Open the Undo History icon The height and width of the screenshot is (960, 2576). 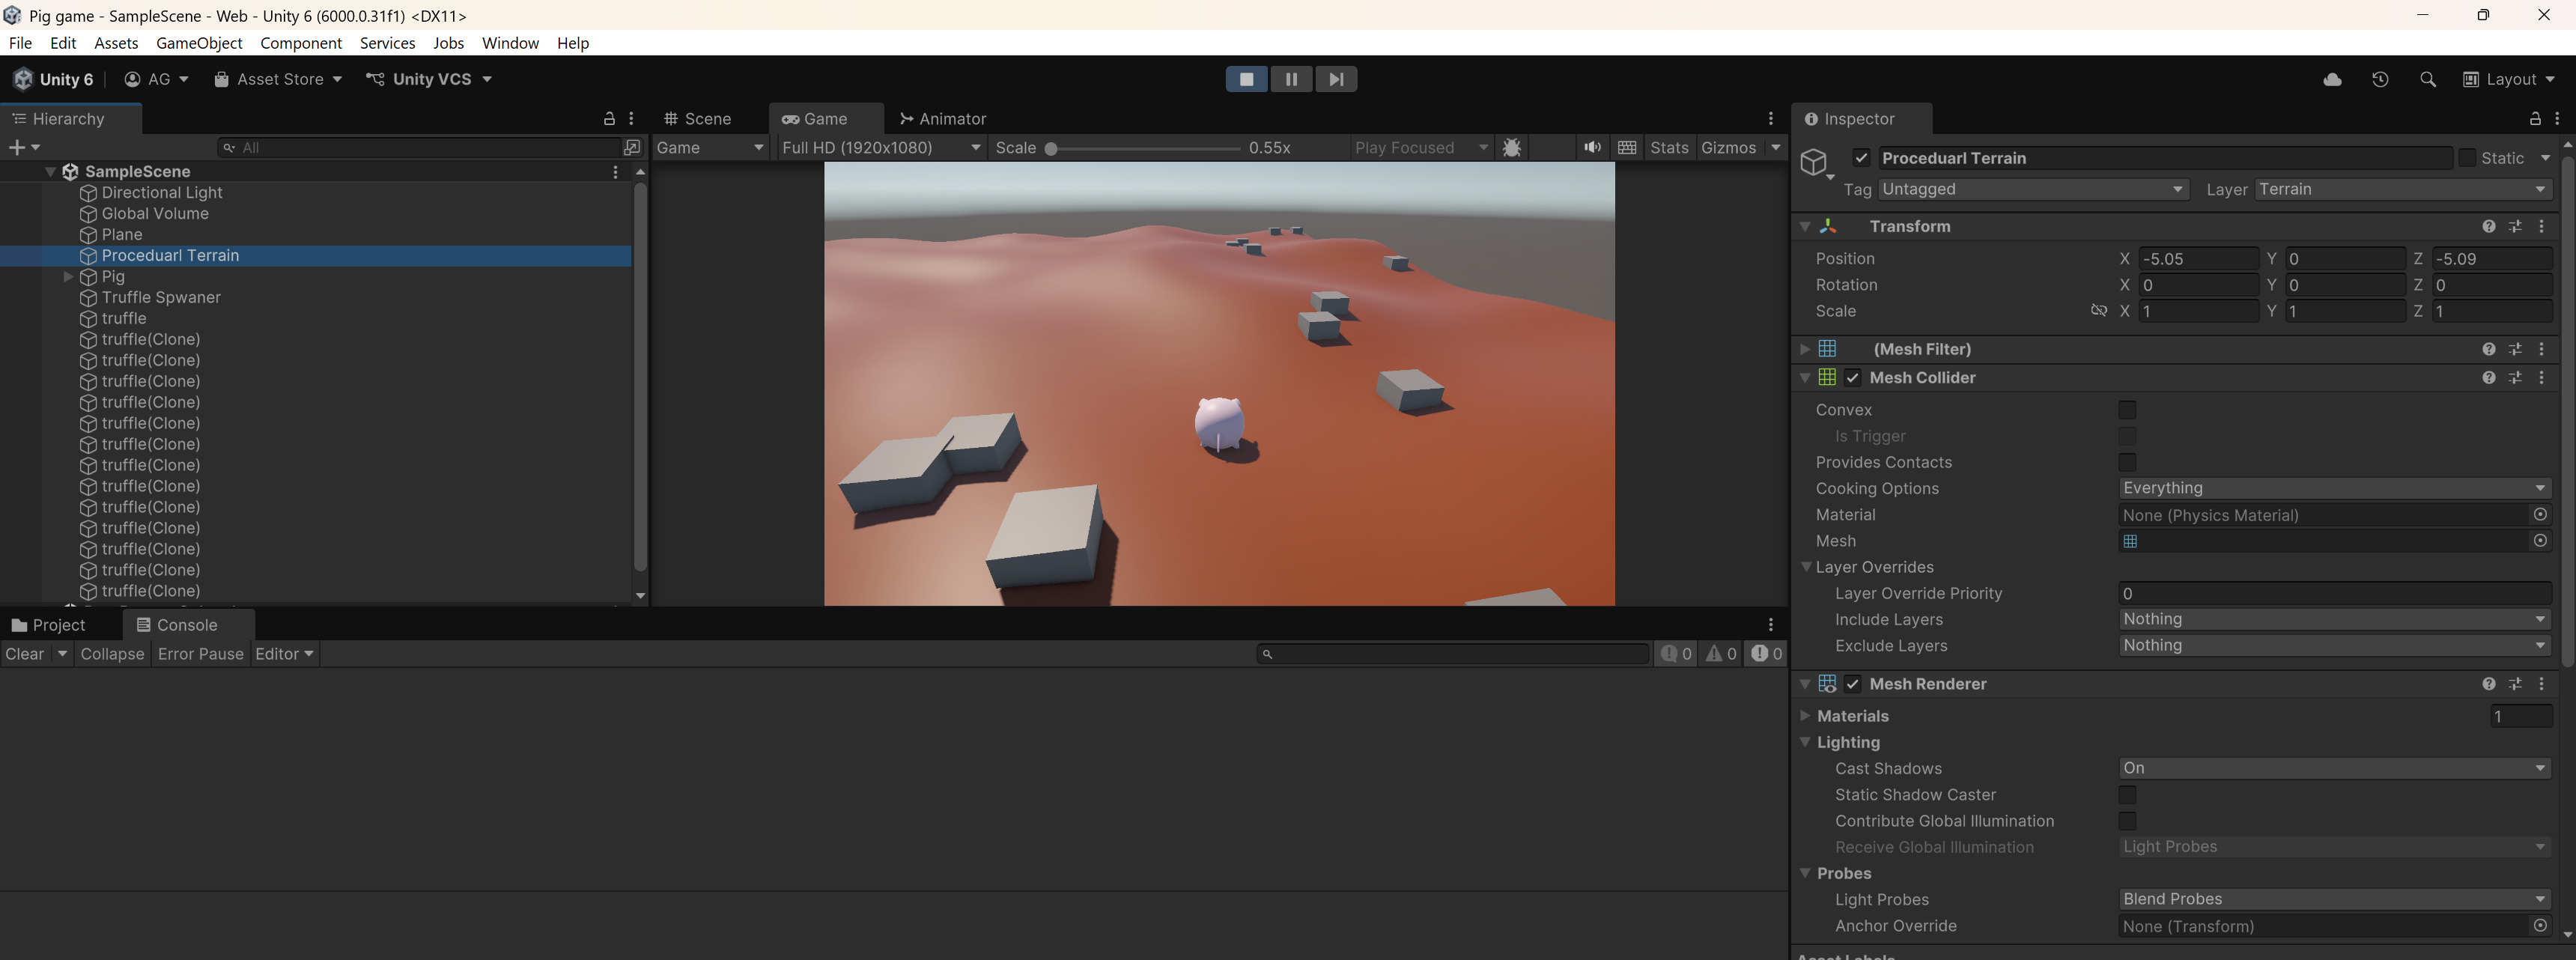point(2380,79)
